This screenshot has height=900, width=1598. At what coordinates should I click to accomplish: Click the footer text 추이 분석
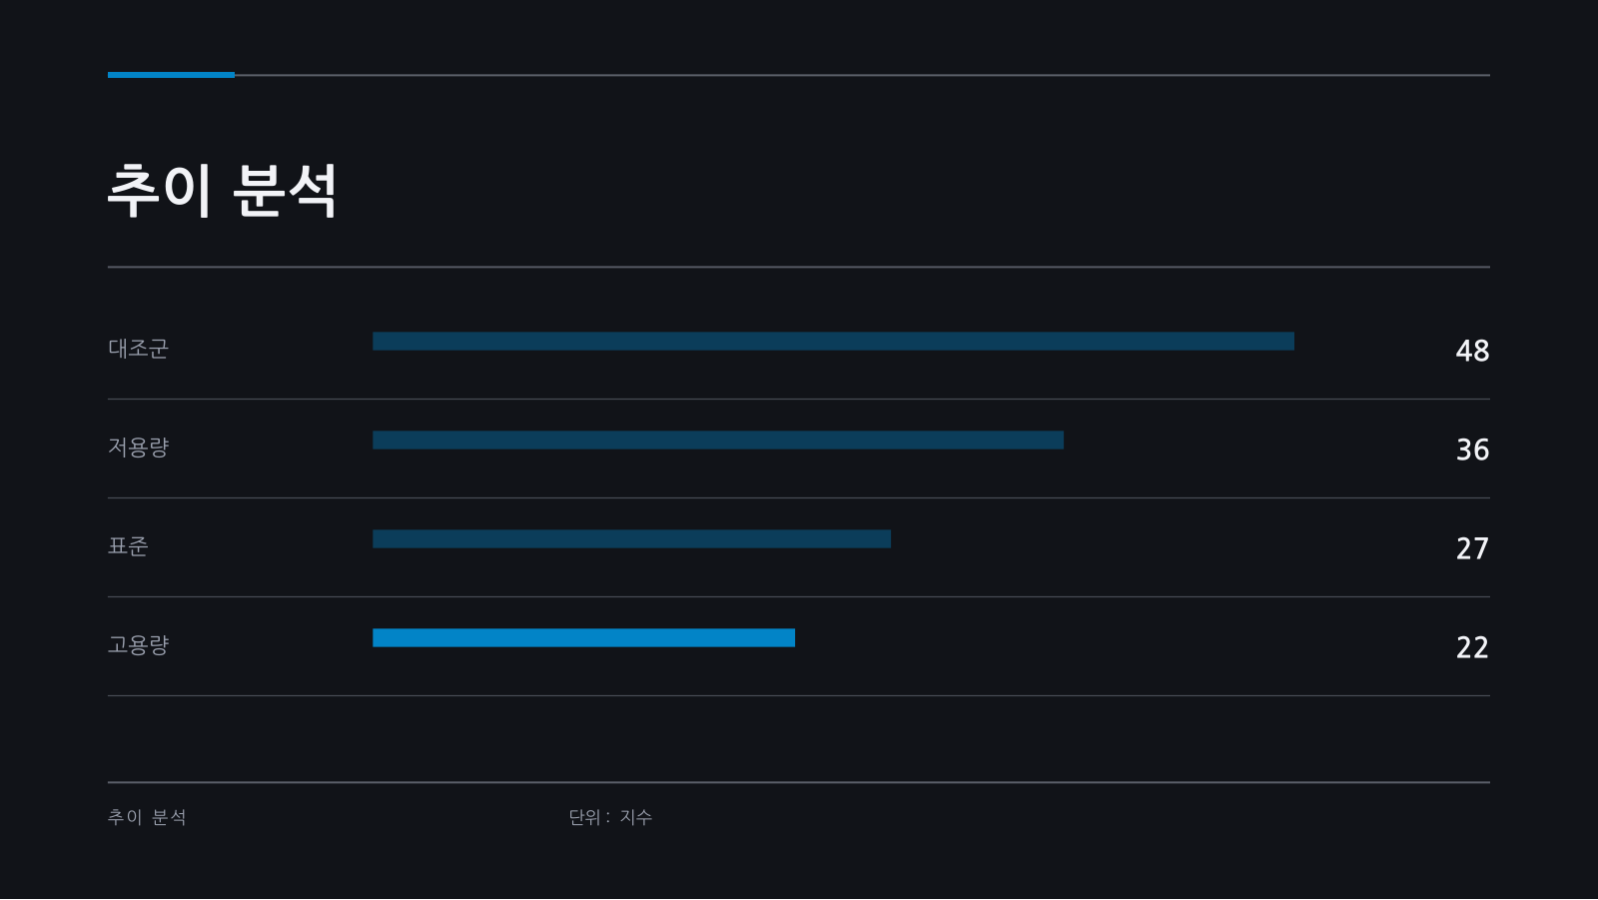click(x=147, y=817)
